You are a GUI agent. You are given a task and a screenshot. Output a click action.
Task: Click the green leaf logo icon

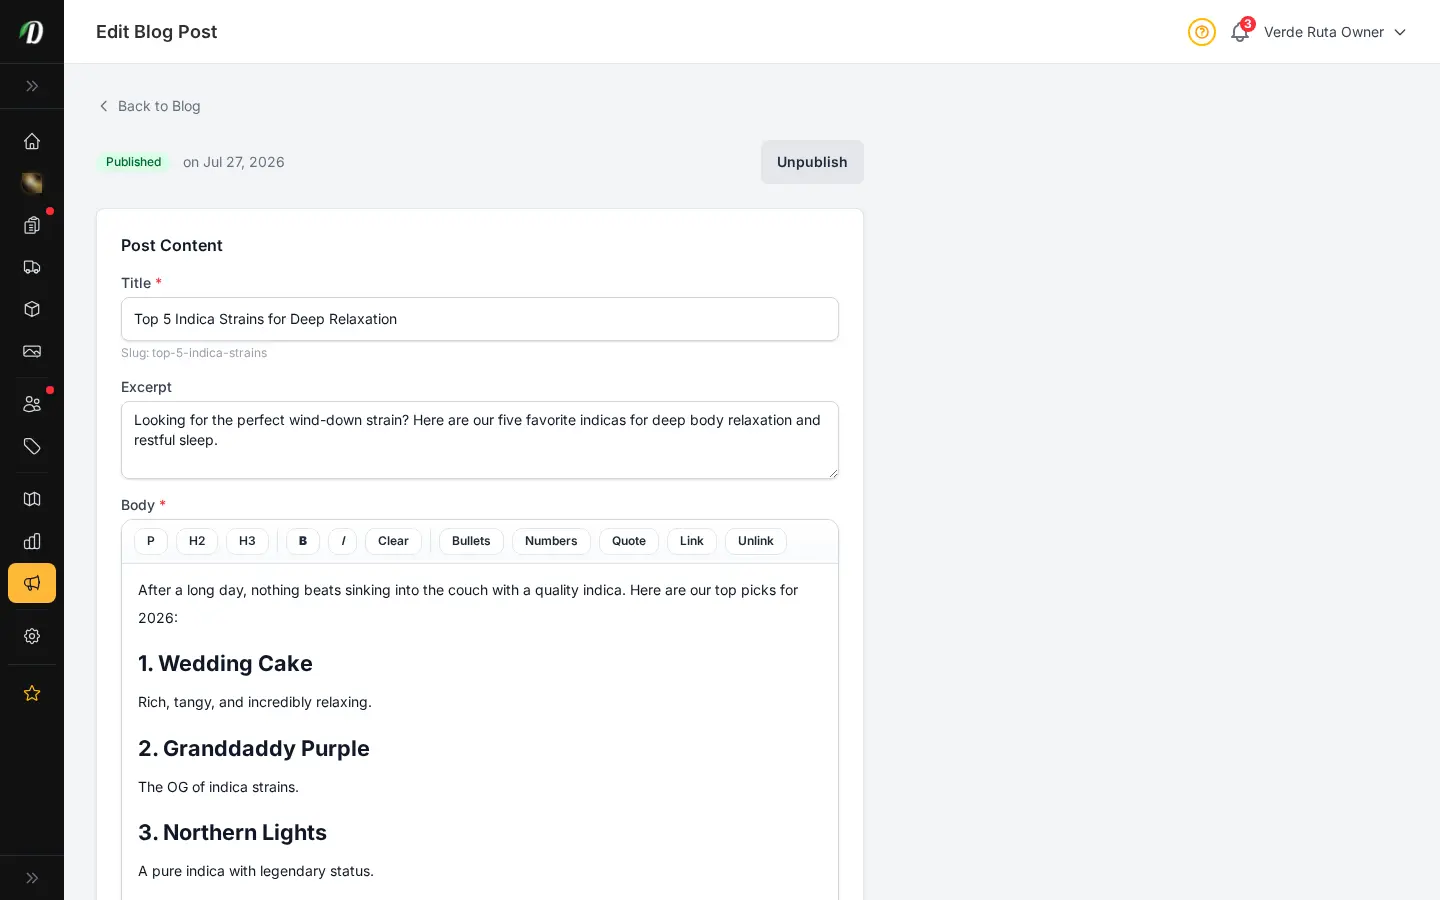(x=32, y=32)
